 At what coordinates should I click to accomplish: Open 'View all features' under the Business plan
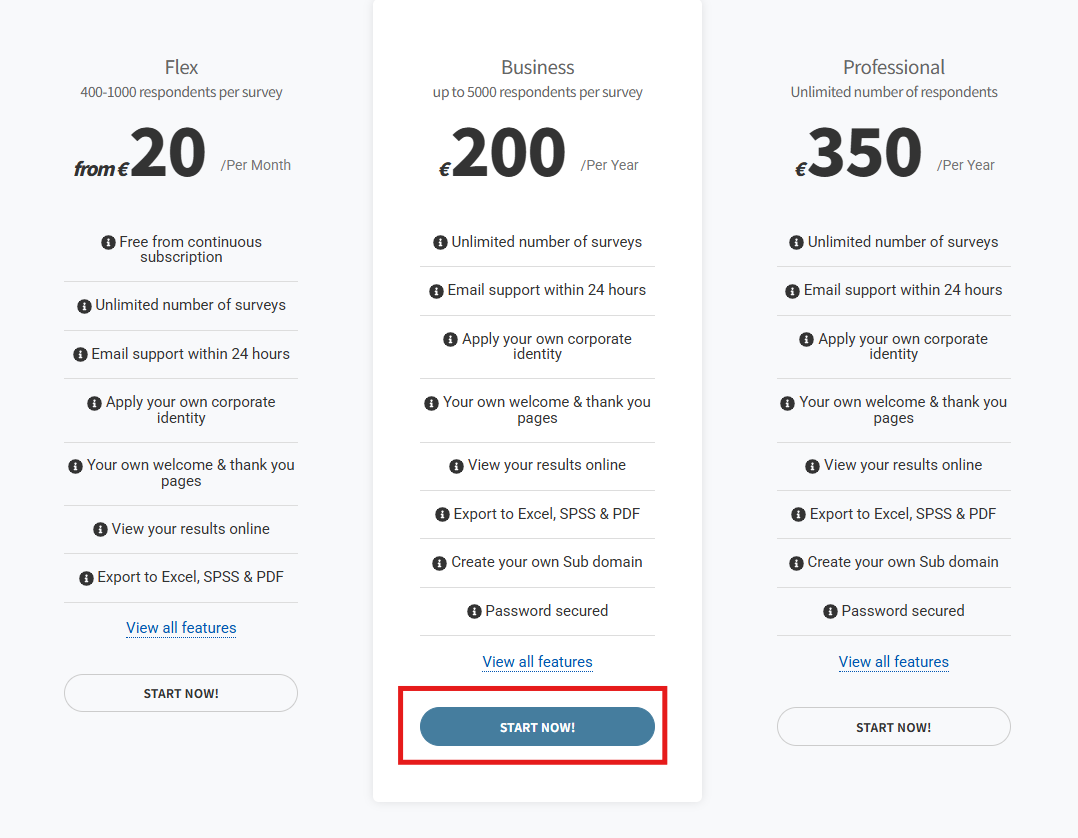click(x=537, y=662)
